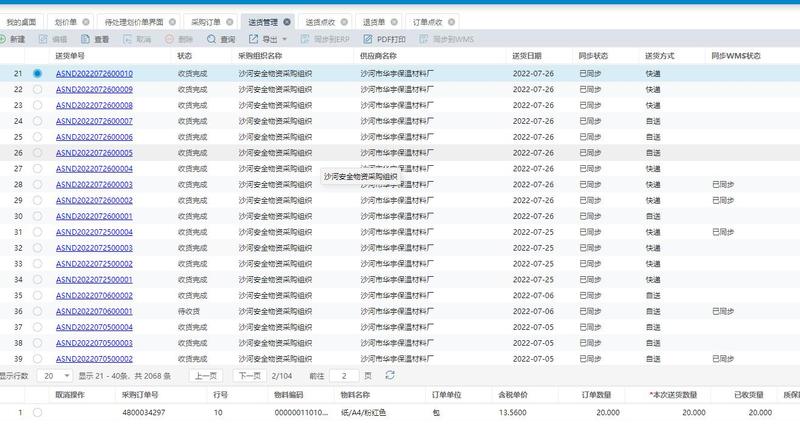Select radio button for row 31
This screenshot has height=428, width=800.
37,232
